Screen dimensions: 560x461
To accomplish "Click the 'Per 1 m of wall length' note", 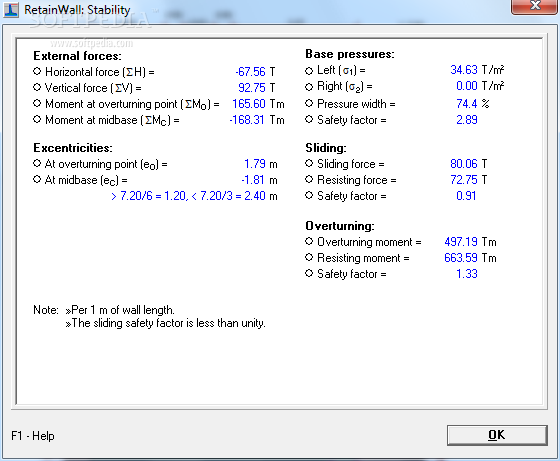I will point(120,310).
